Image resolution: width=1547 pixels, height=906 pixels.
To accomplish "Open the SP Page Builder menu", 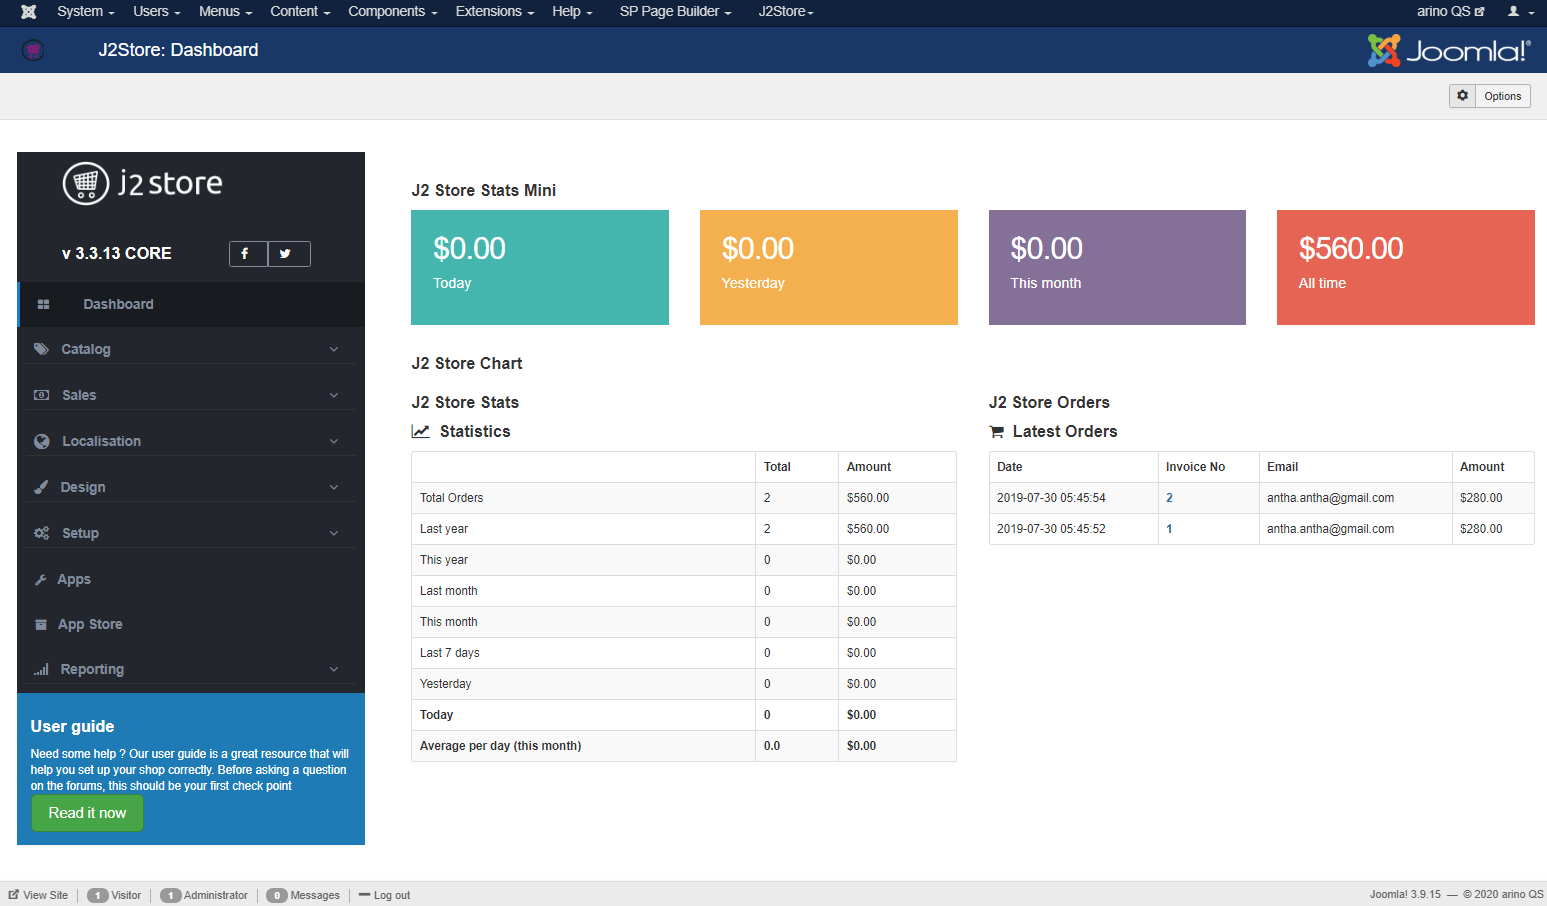I will click(675, 12).
